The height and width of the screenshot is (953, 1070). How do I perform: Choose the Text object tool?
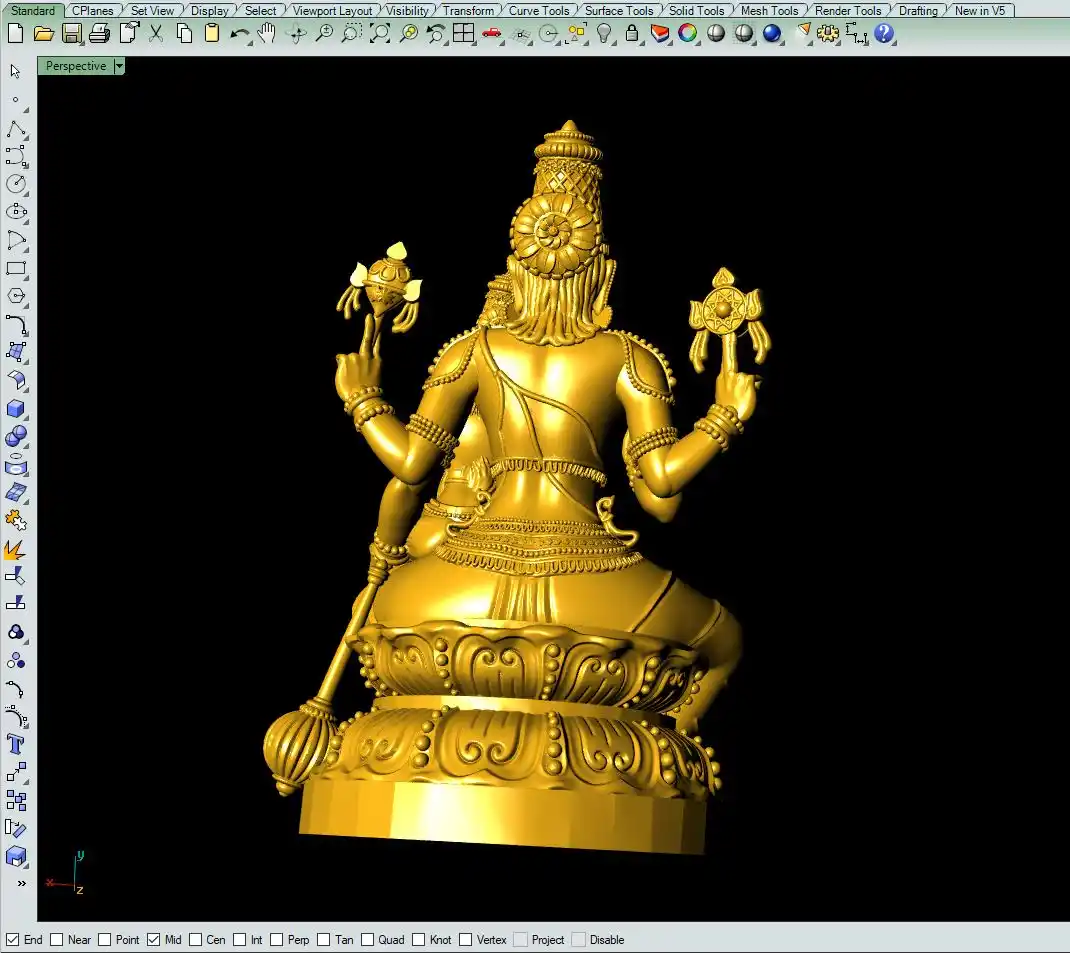coord(16,744)
